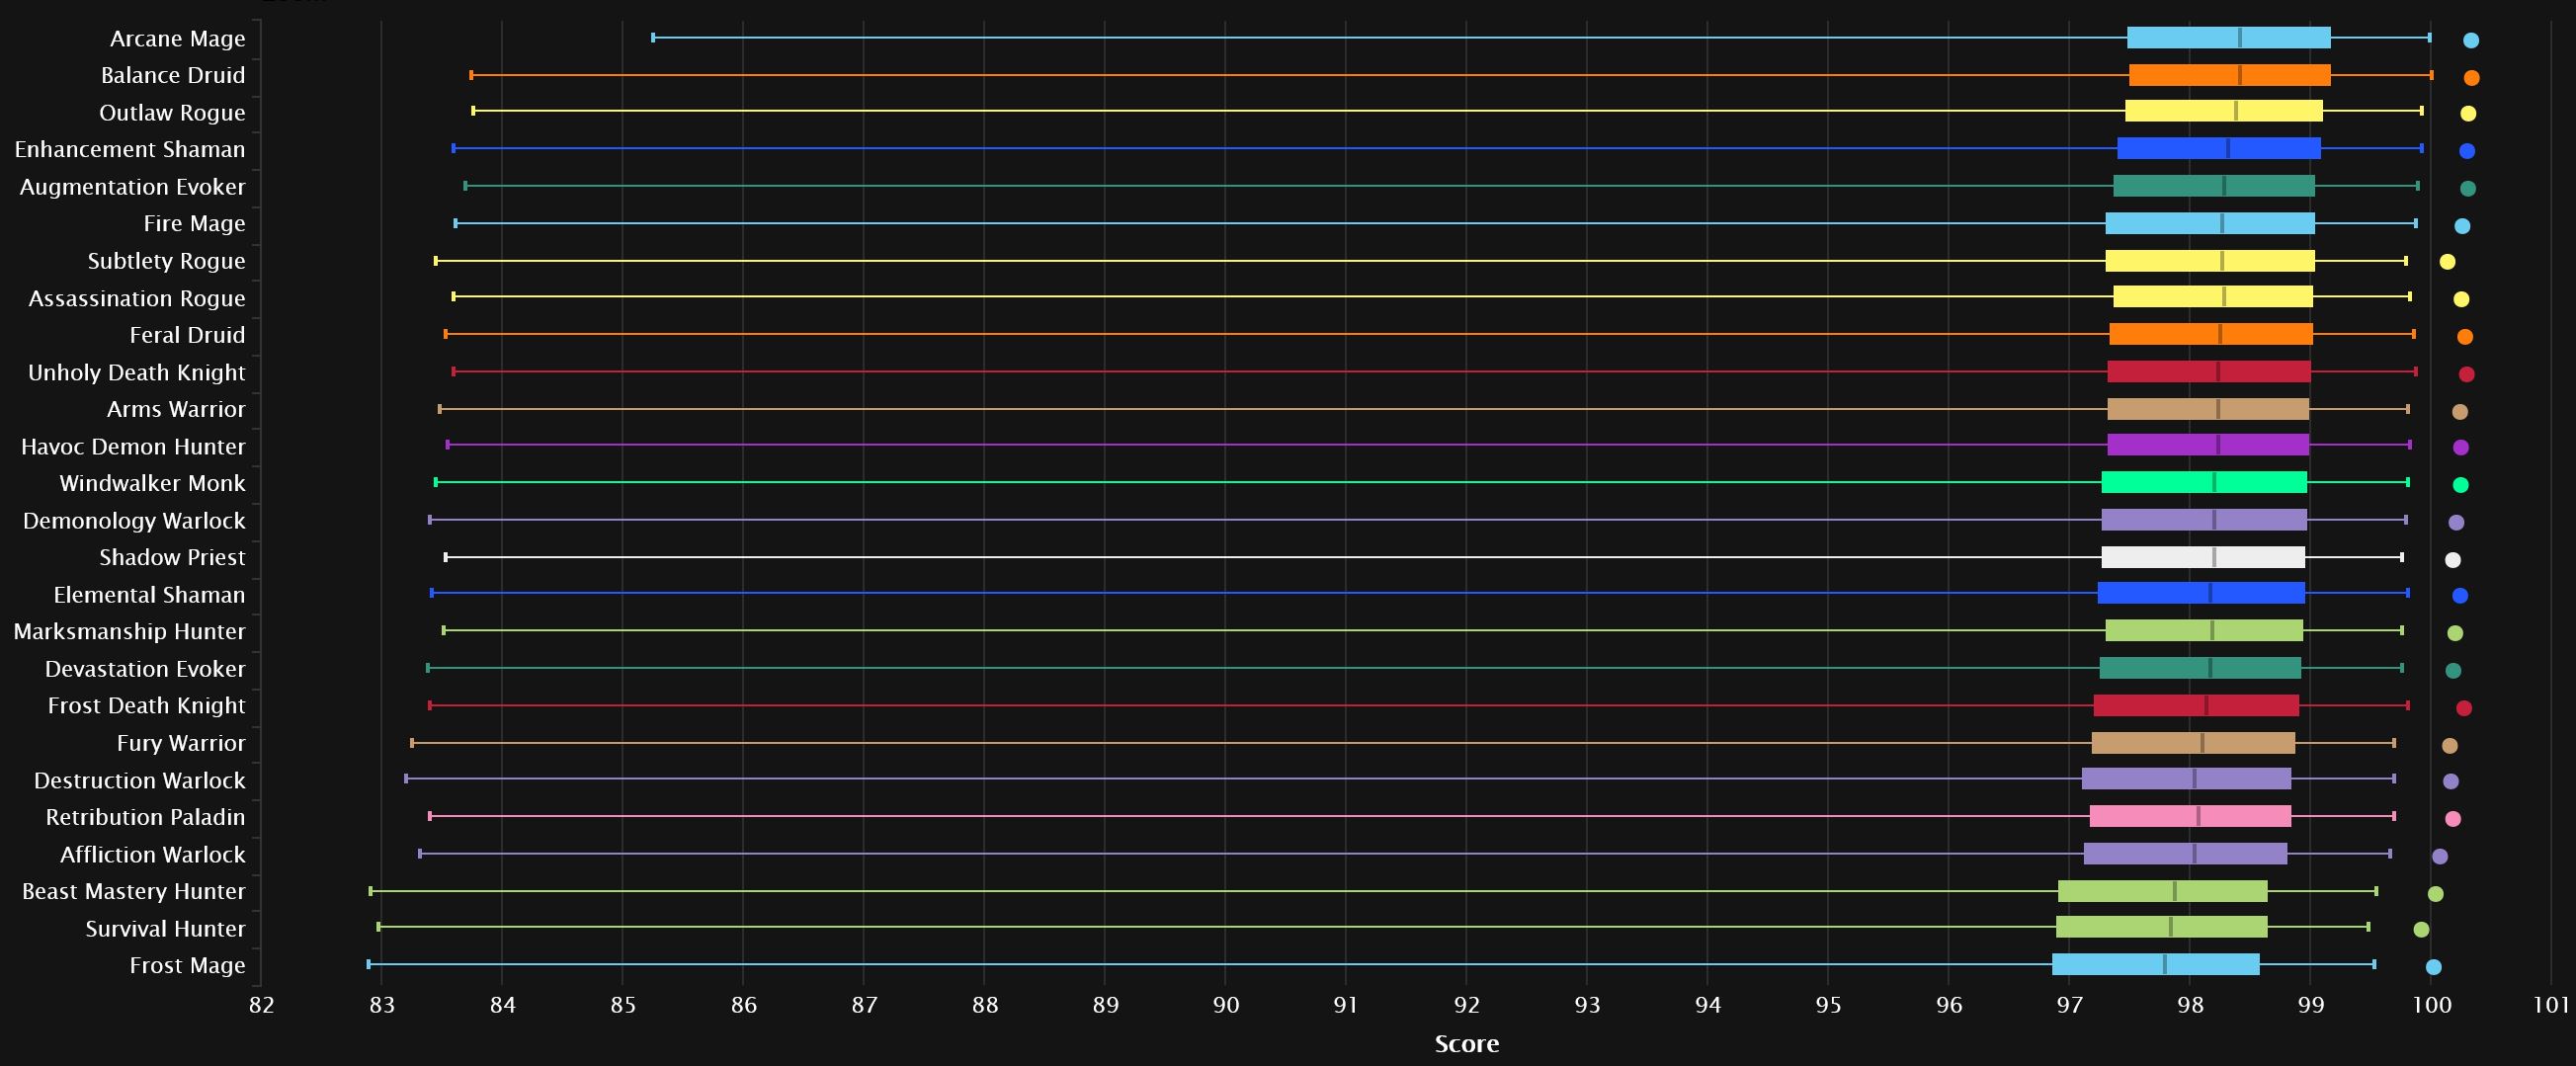Select the Unholy Death Knight label

pos(136,372)
